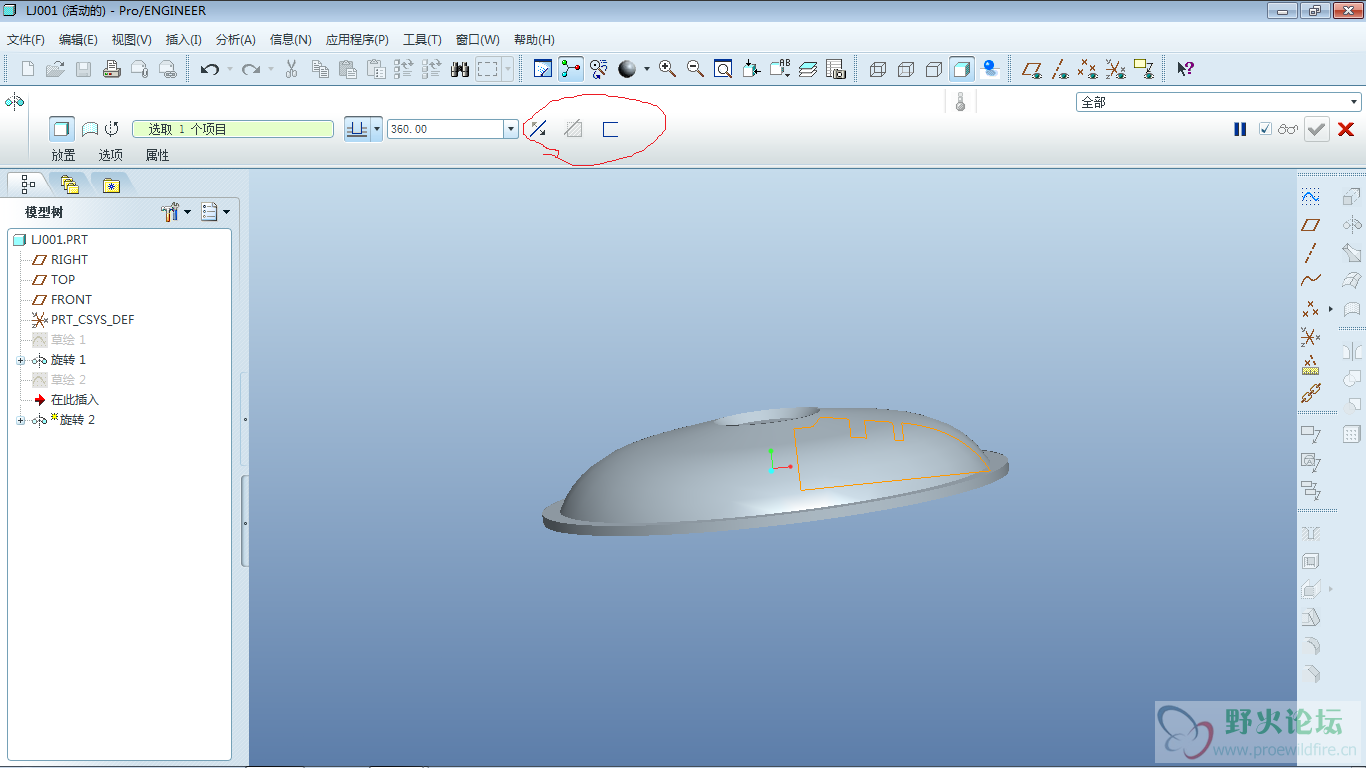1366x768 pixels.
Task: Open orient mode tool icon
Action: point(599,69)
